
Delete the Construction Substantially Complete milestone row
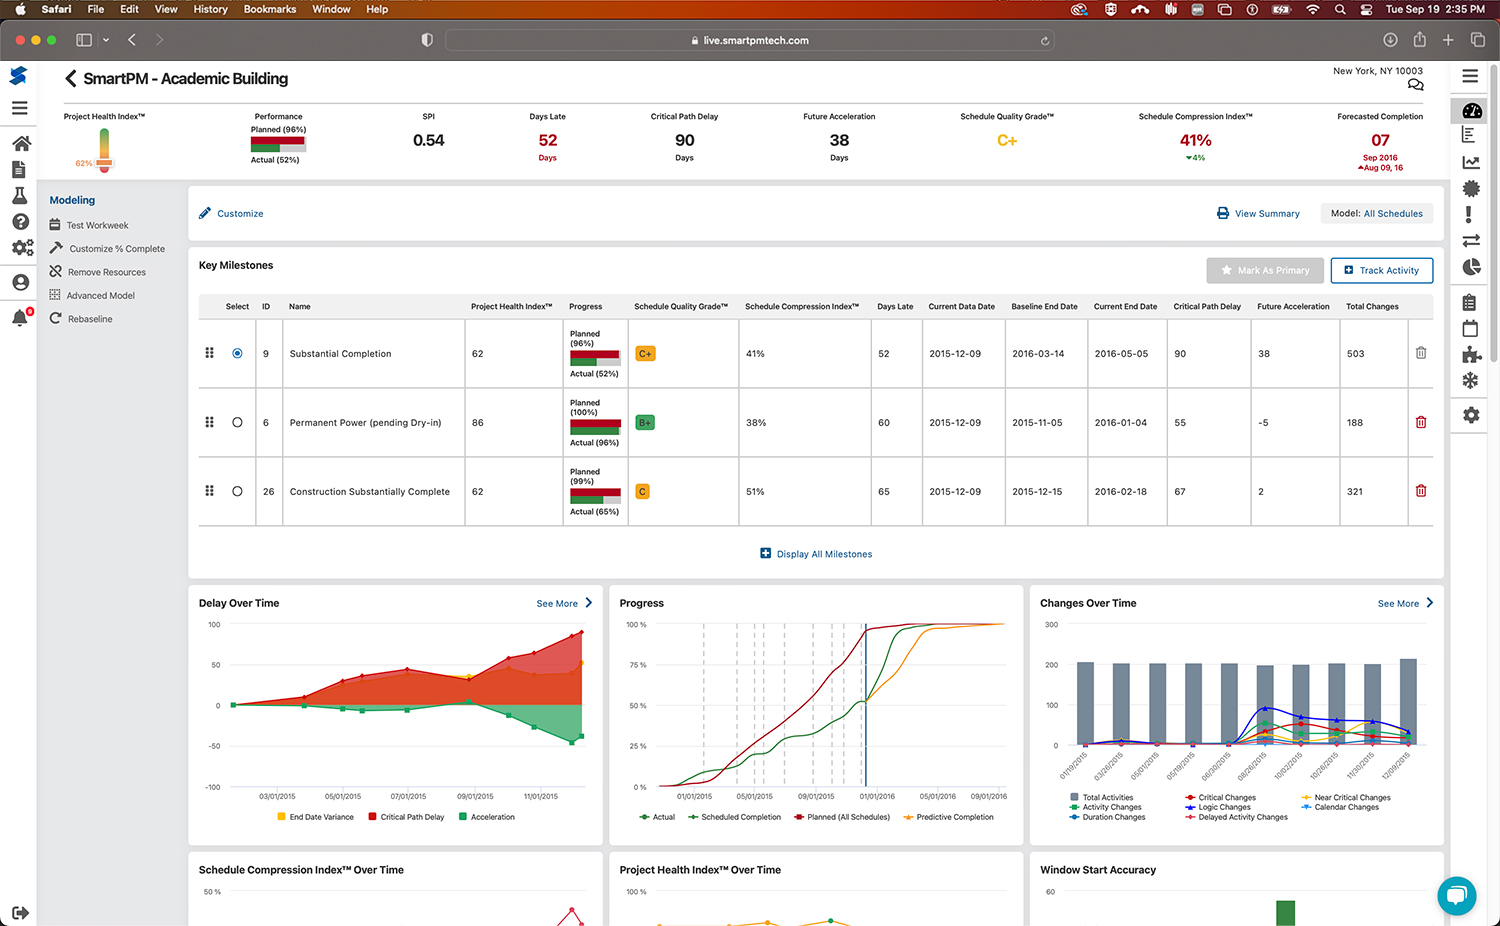pos(1421,491)
